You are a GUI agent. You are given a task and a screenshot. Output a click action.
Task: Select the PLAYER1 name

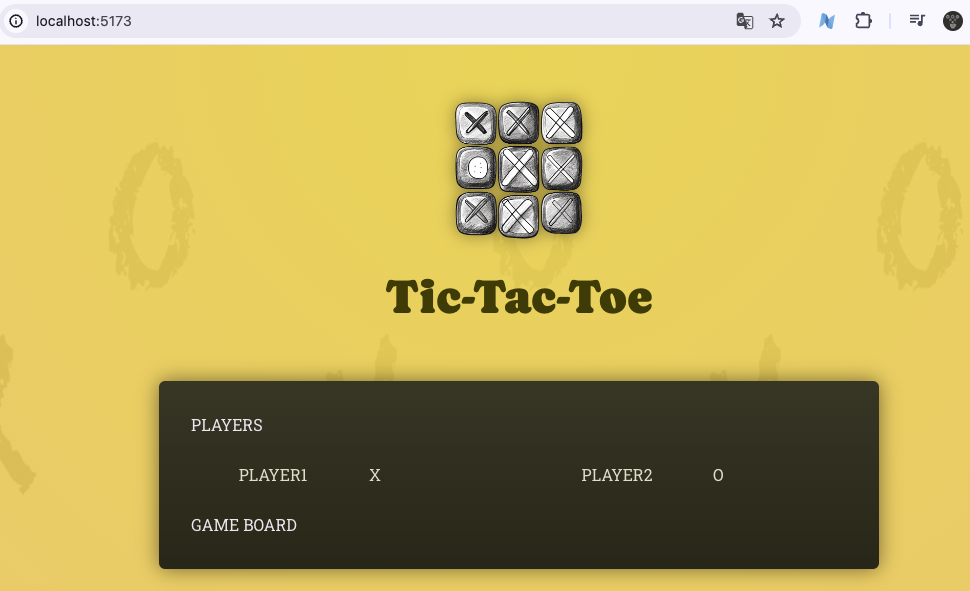(273, 475)
